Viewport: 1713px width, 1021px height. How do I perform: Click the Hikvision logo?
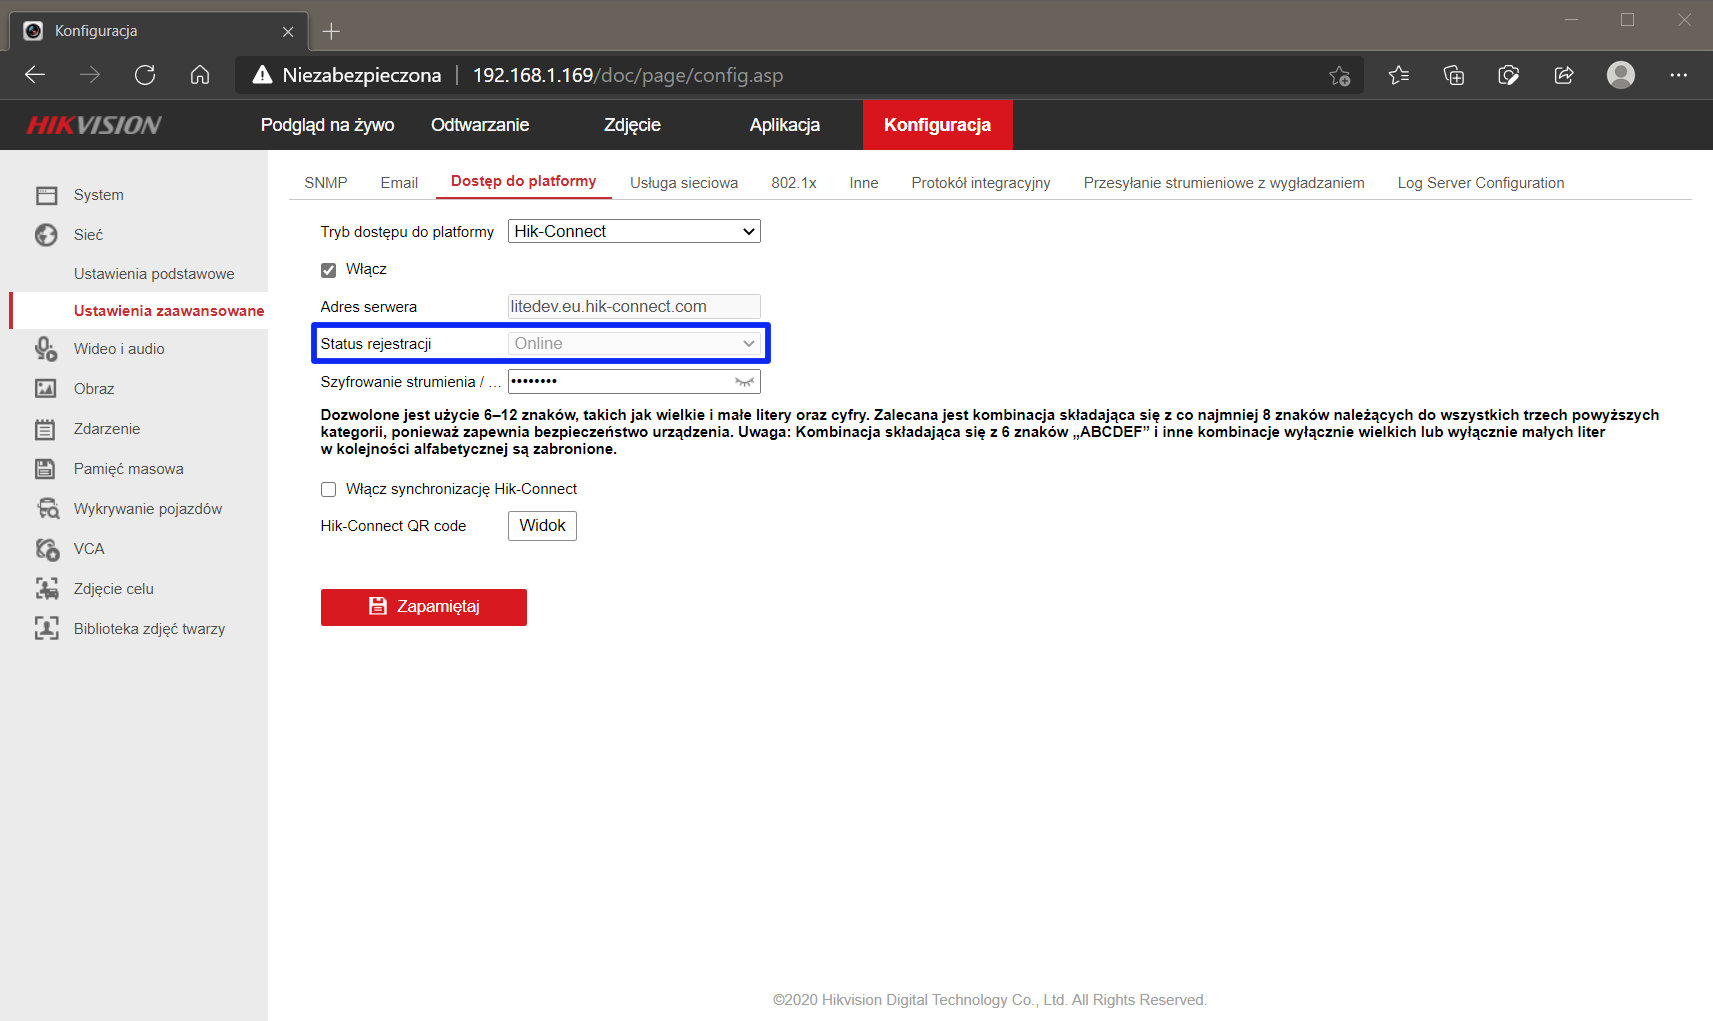pos(94,125)
